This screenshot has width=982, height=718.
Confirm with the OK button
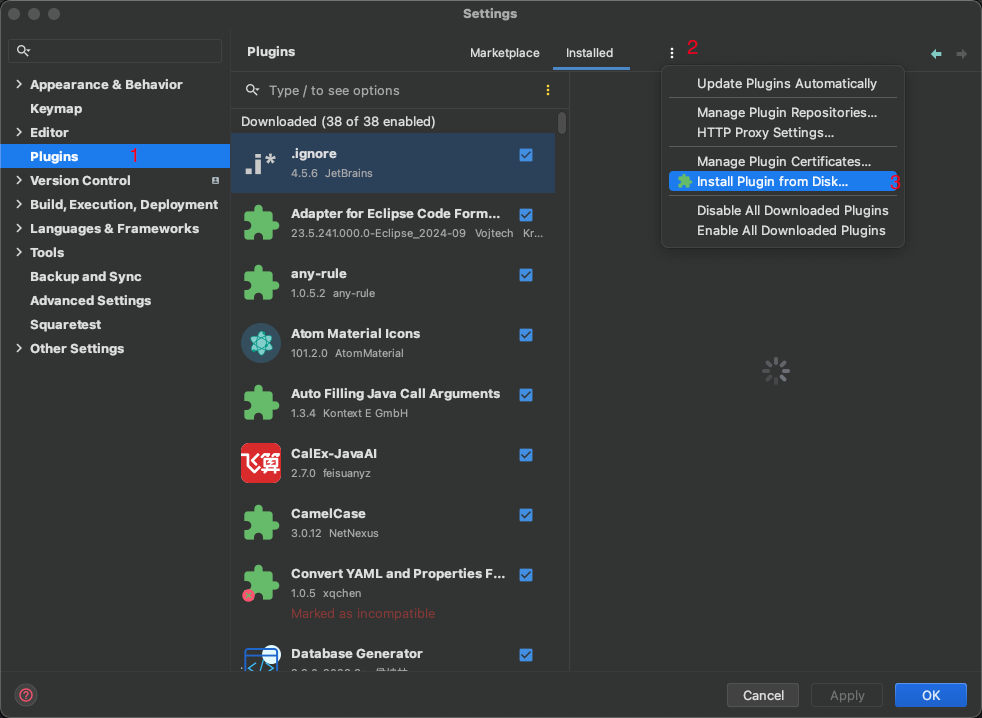tap(930, 695)
